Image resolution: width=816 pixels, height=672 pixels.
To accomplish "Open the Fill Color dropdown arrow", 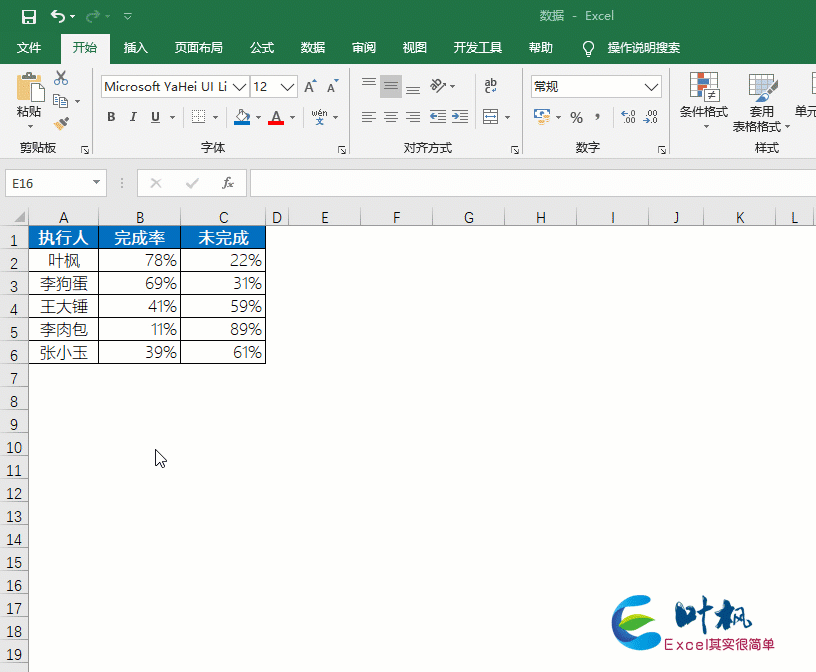I will pyautogui.click(x=258, y=117).
